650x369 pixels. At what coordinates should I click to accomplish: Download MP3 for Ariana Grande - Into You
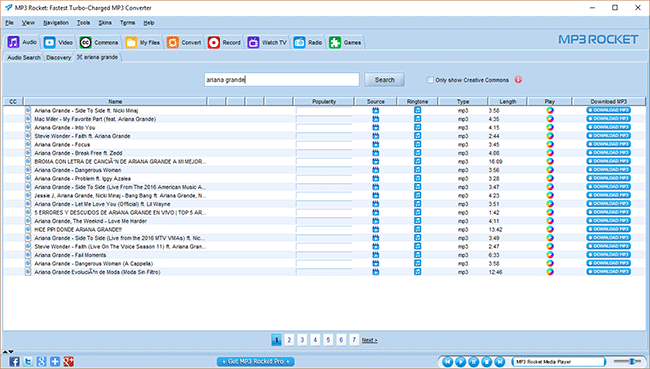pos(608,127)
